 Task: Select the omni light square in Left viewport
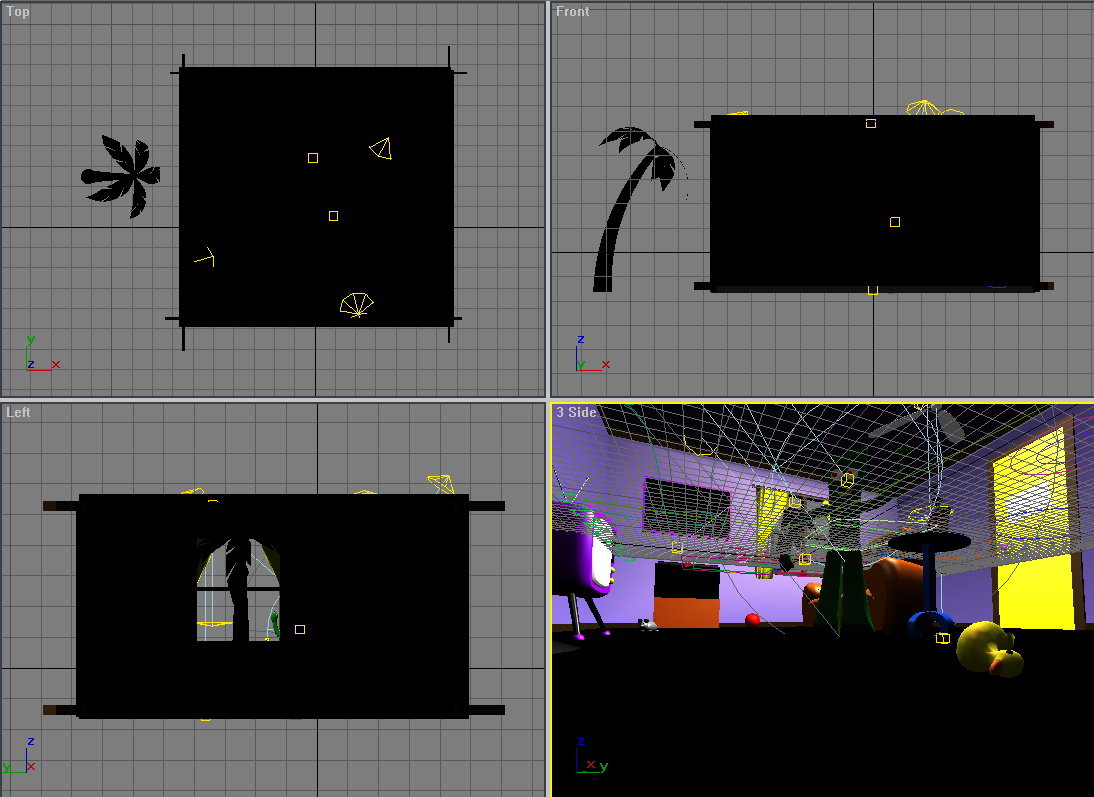pyautogui.click(x=300, y=630)
